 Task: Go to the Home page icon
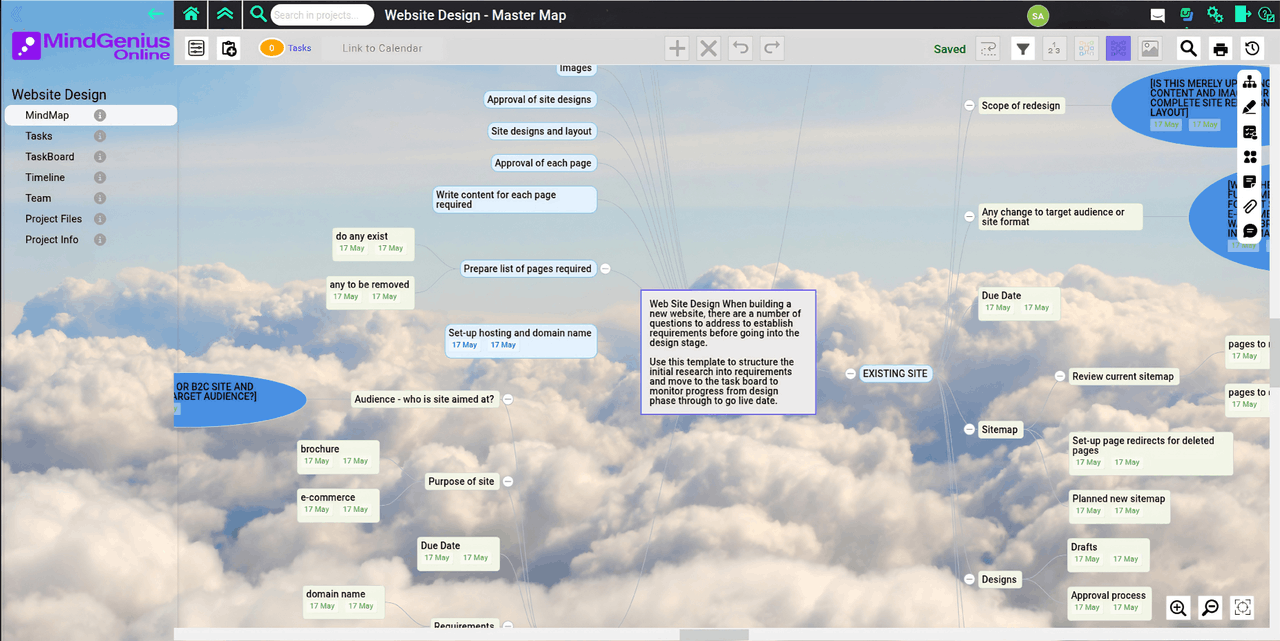[191, 14]
